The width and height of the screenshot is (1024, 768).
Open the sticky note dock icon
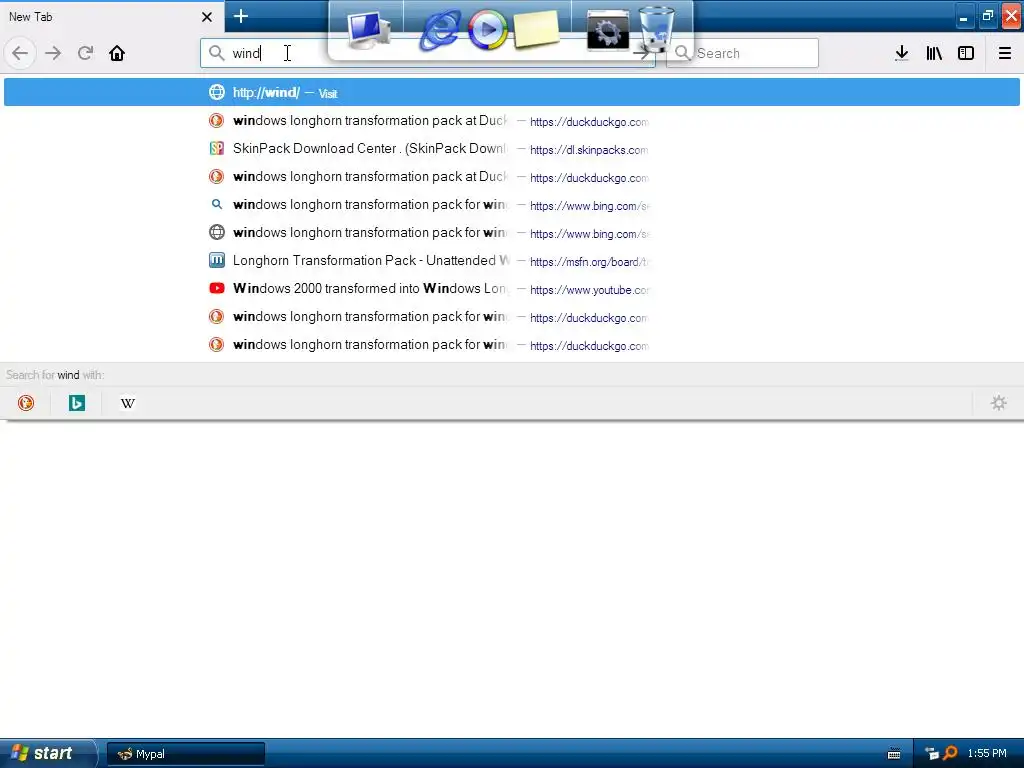click(x=537, y=29)
